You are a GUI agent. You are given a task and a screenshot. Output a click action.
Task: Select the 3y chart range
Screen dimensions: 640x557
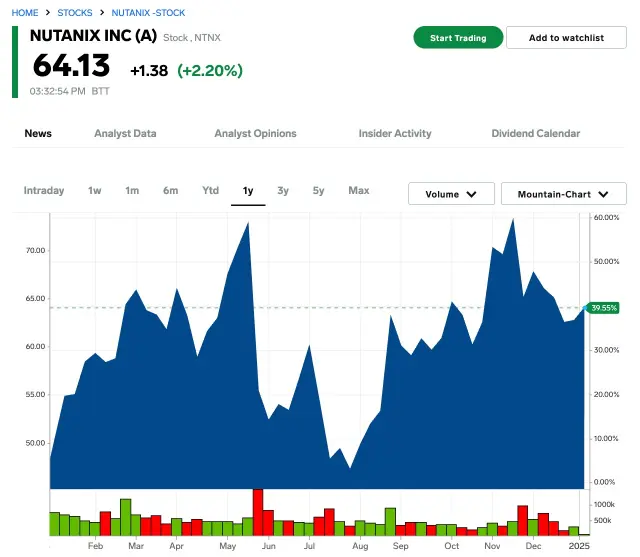283,191
